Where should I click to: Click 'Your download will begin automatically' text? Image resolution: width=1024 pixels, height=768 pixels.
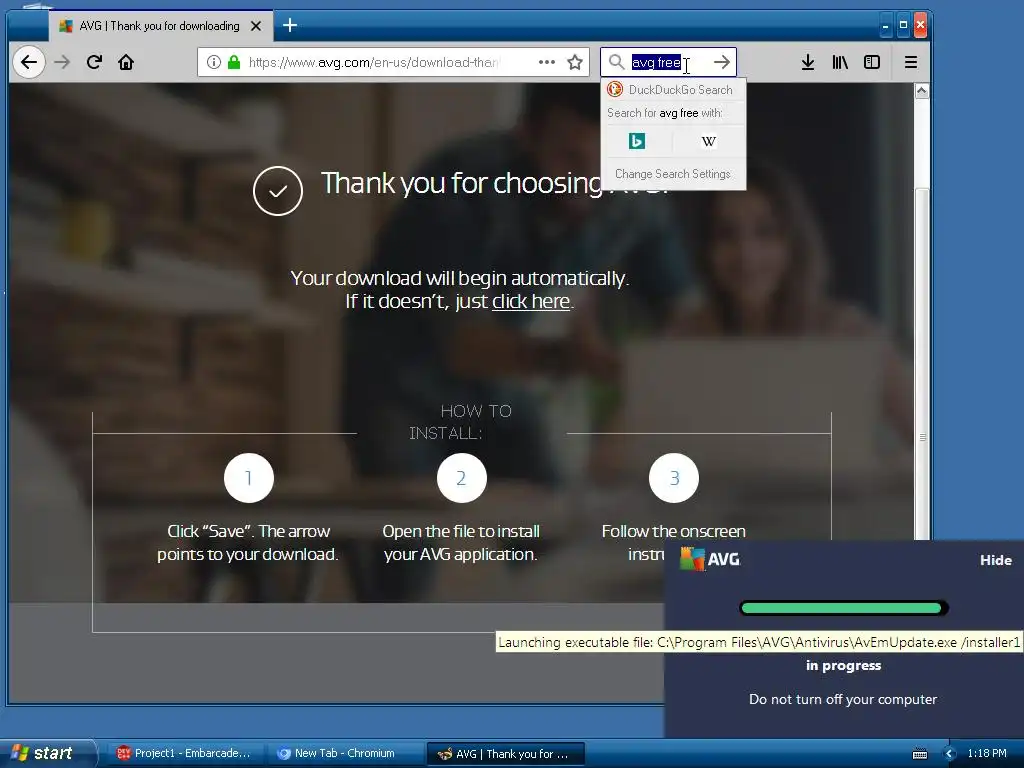(460, 278)
